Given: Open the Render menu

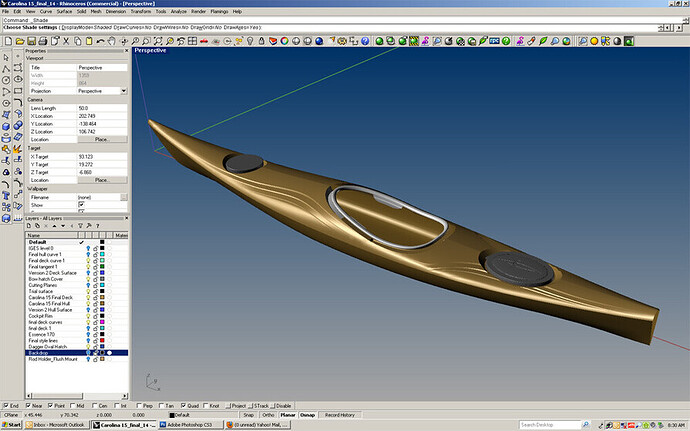Looking at the screenshot, I should [198, 11].
